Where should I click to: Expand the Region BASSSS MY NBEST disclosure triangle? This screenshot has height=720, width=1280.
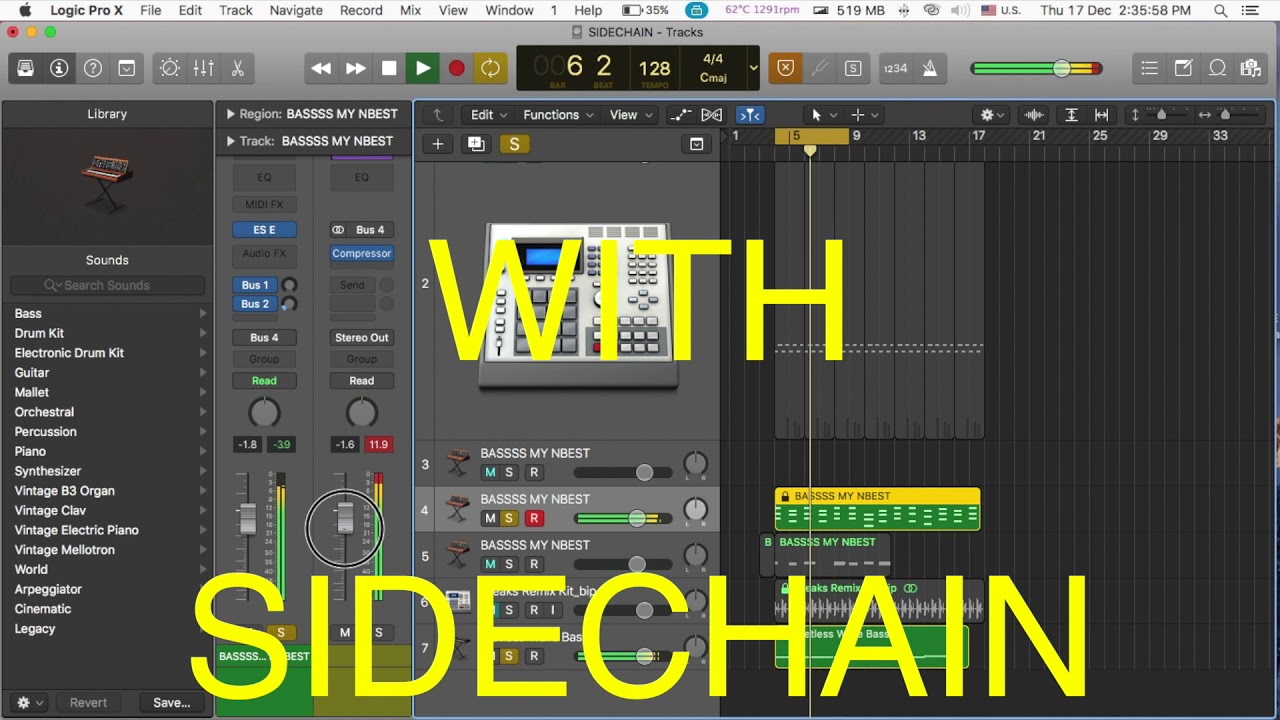tap(230, 114)
